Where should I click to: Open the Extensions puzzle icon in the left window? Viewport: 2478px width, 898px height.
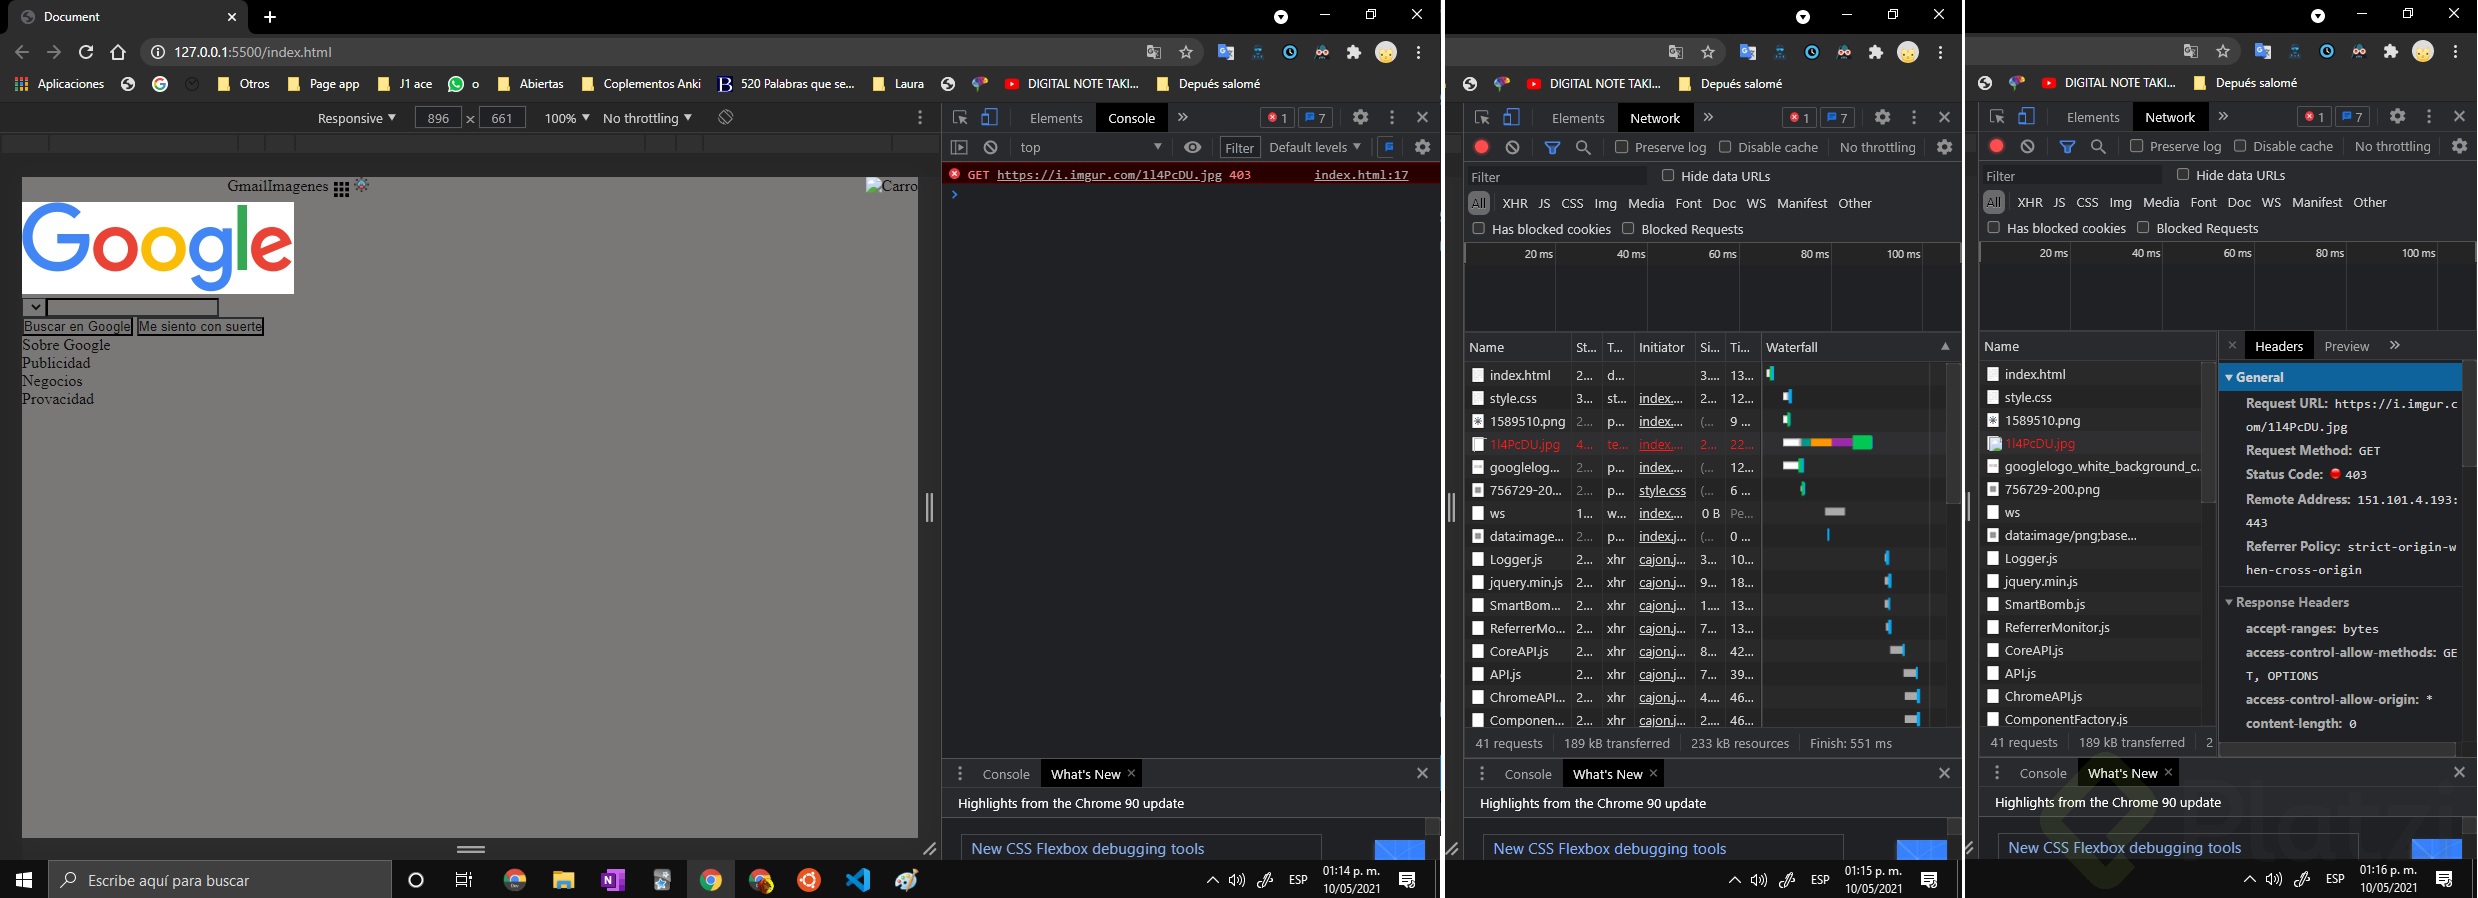click(1354, 52)
